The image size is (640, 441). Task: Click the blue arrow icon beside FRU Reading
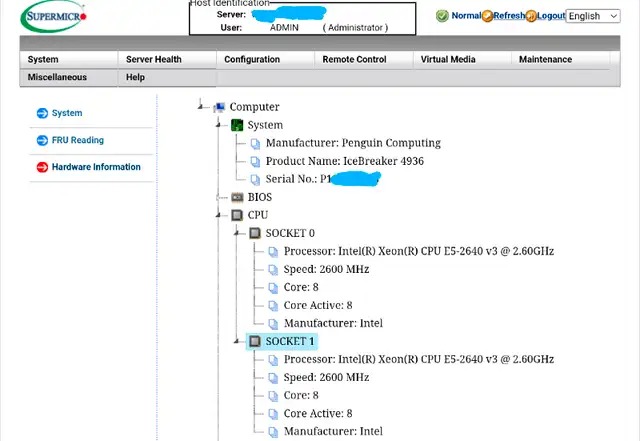click(x=42, y=140)
